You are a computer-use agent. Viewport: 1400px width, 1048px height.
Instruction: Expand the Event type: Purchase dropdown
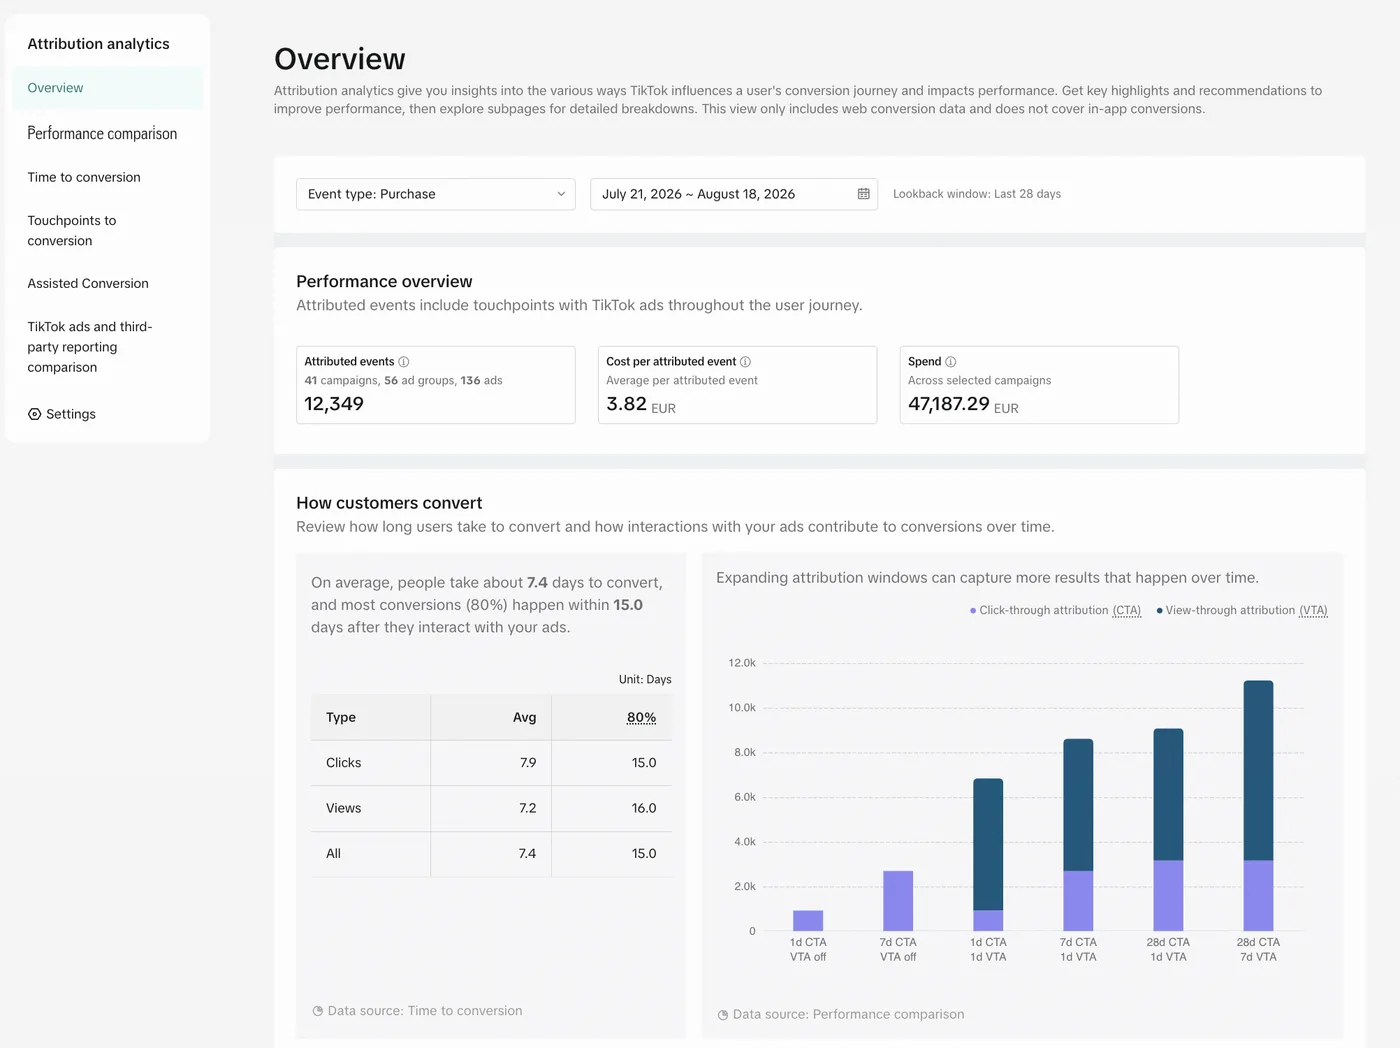tap(436, 194)
